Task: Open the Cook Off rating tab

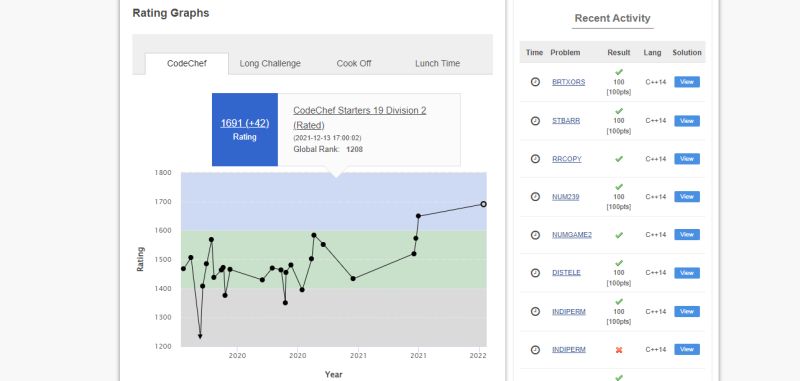Action: pyautogui.click(x=354, y=64)
